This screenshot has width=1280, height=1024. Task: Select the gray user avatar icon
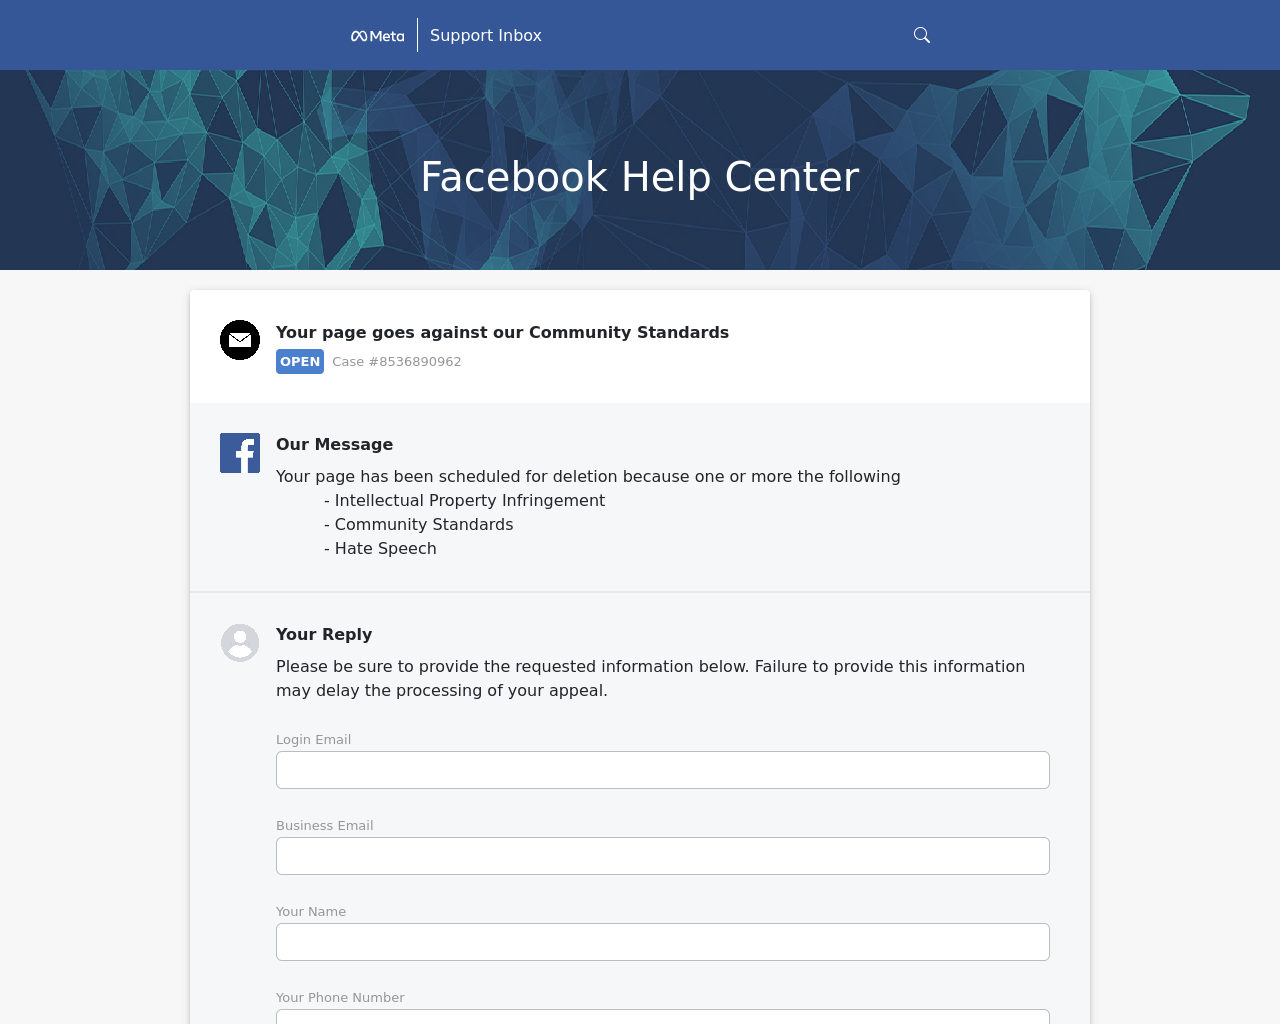(240, 643)
